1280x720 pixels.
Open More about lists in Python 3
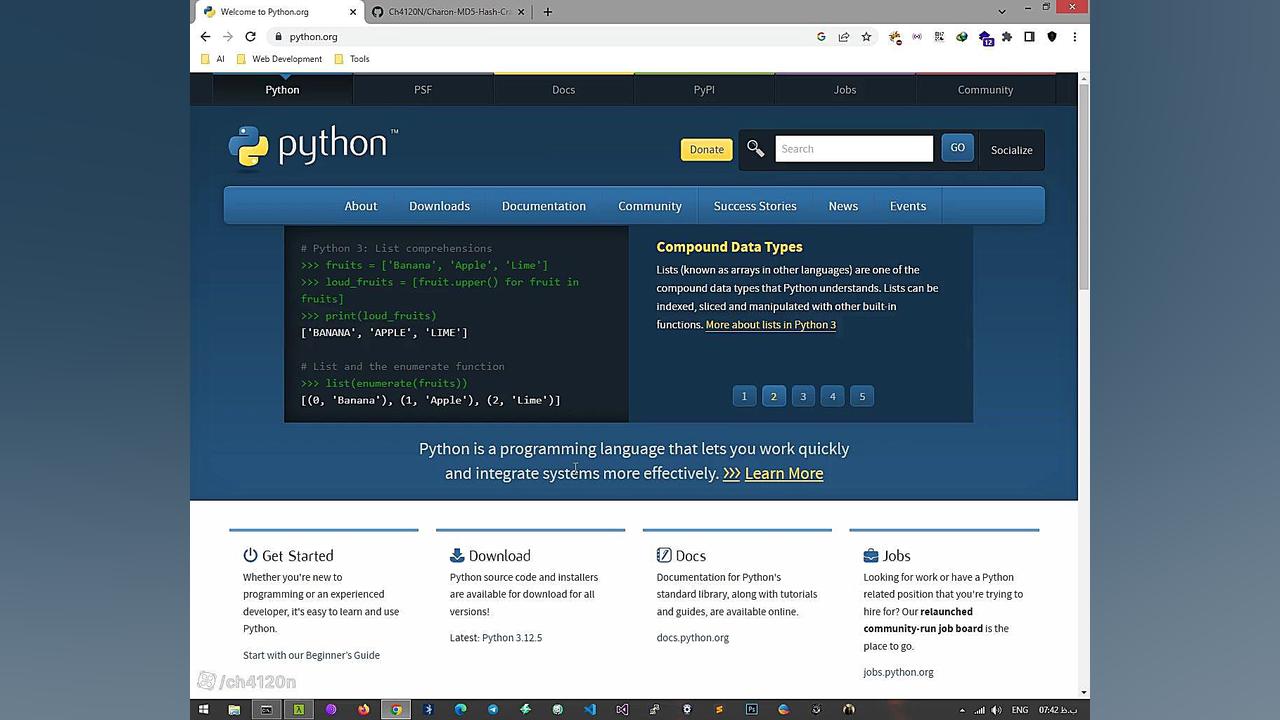pos(770,325)
